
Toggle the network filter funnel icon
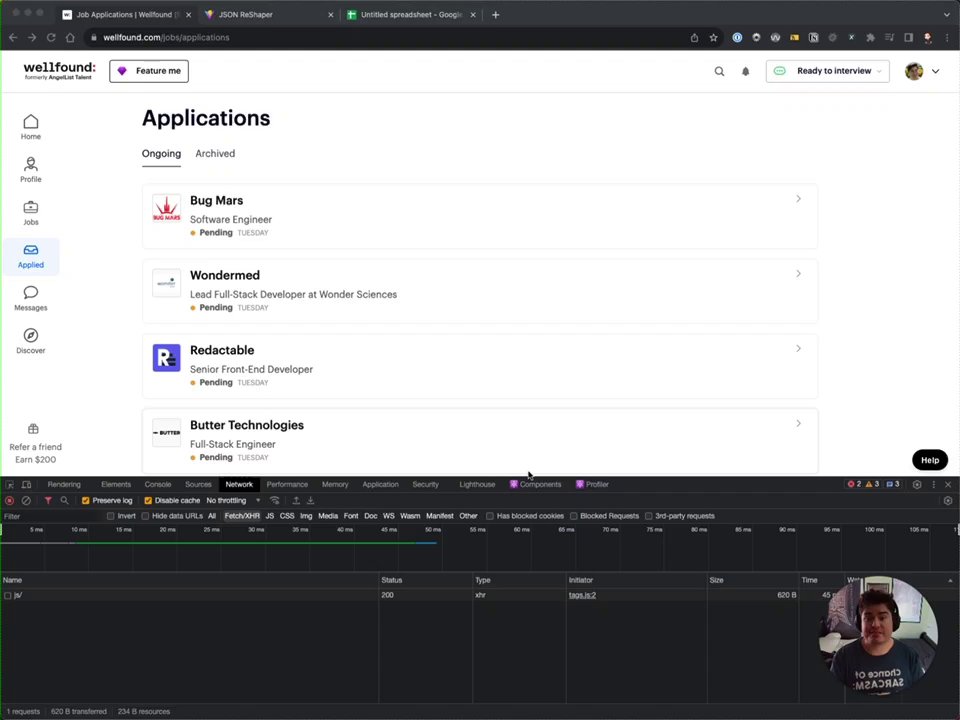point(48,500)
